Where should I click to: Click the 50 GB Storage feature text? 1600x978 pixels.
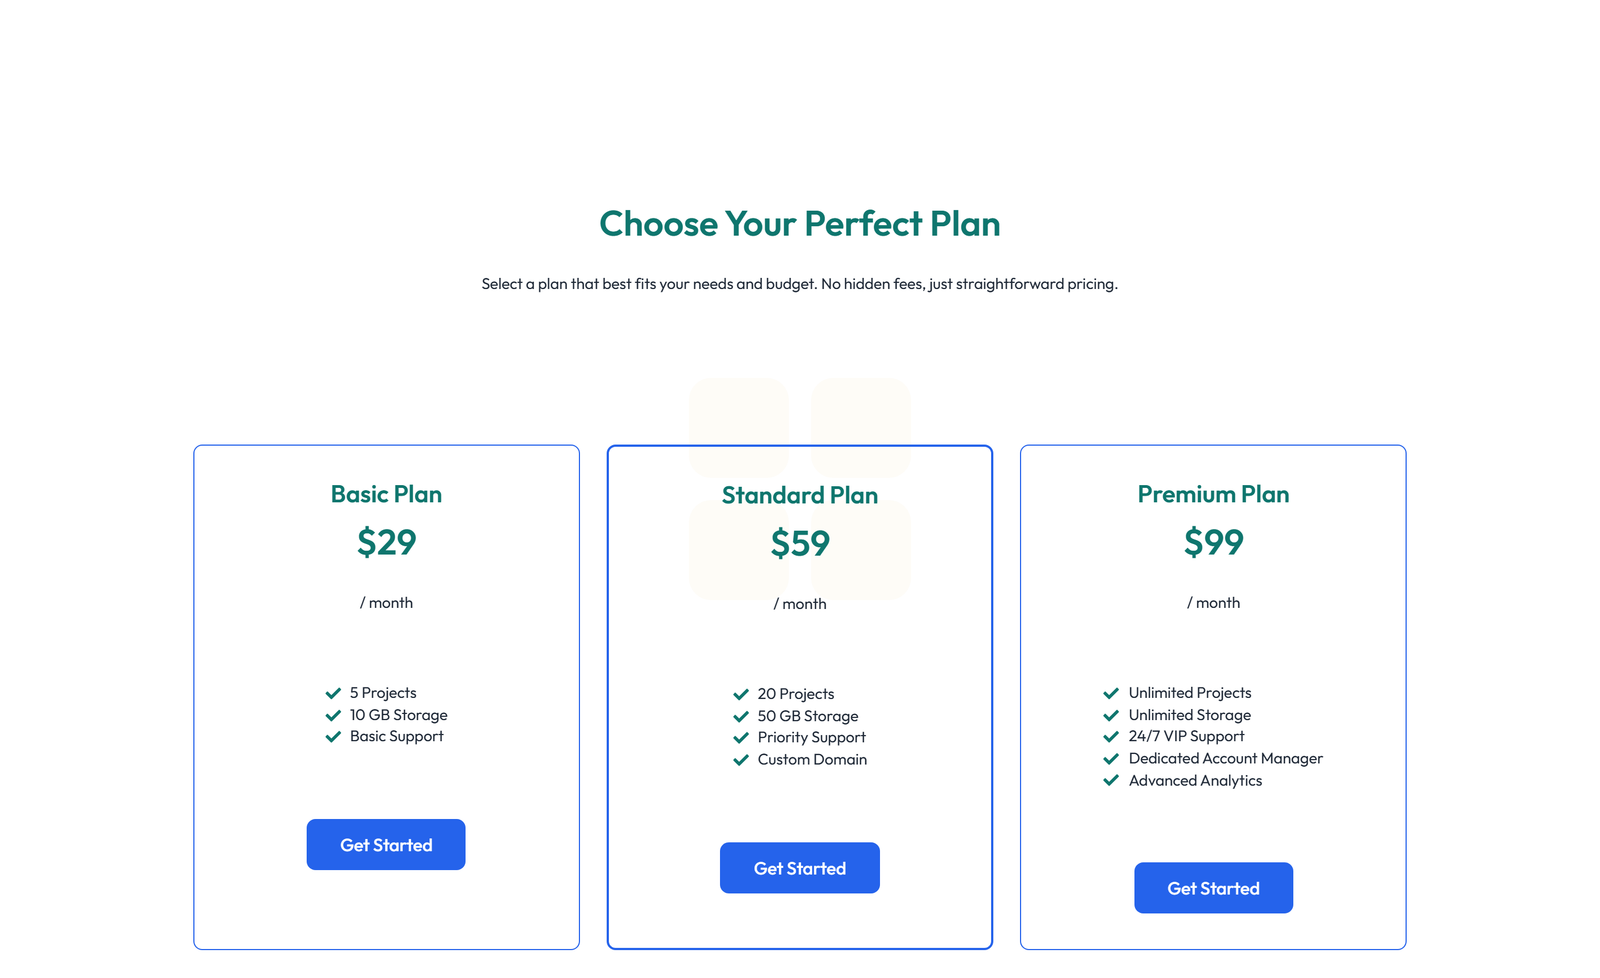(807, 715)
